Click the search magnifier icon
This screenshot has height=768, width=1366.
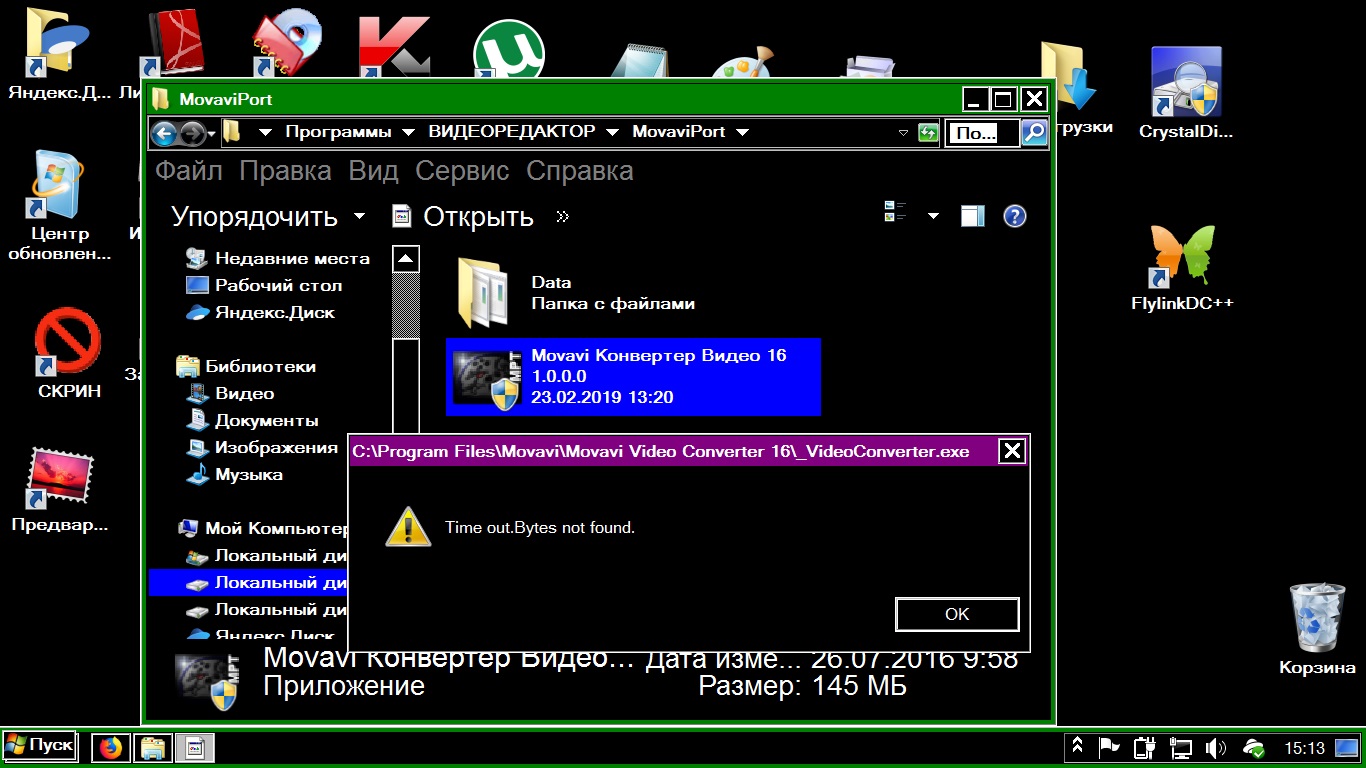click(x=1034, y=132)
